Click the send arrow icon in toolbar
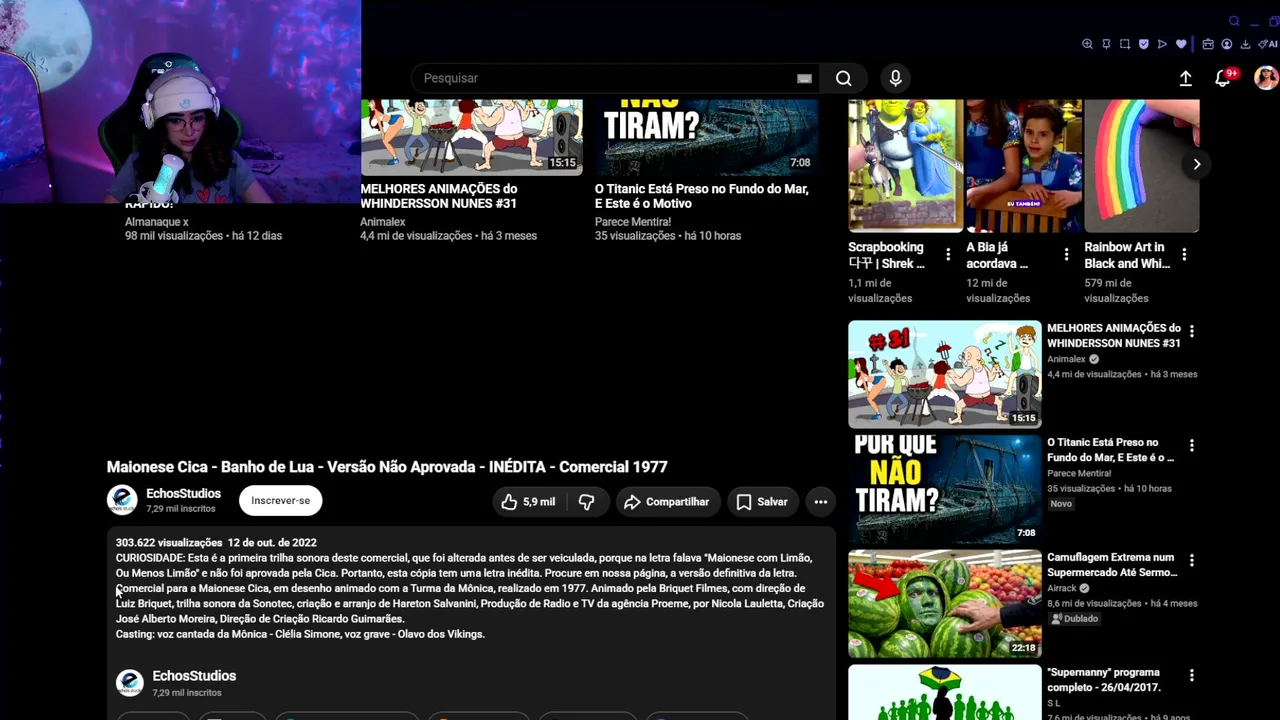Screen dimensions: 1280x720 click(x=1162, y=44)
